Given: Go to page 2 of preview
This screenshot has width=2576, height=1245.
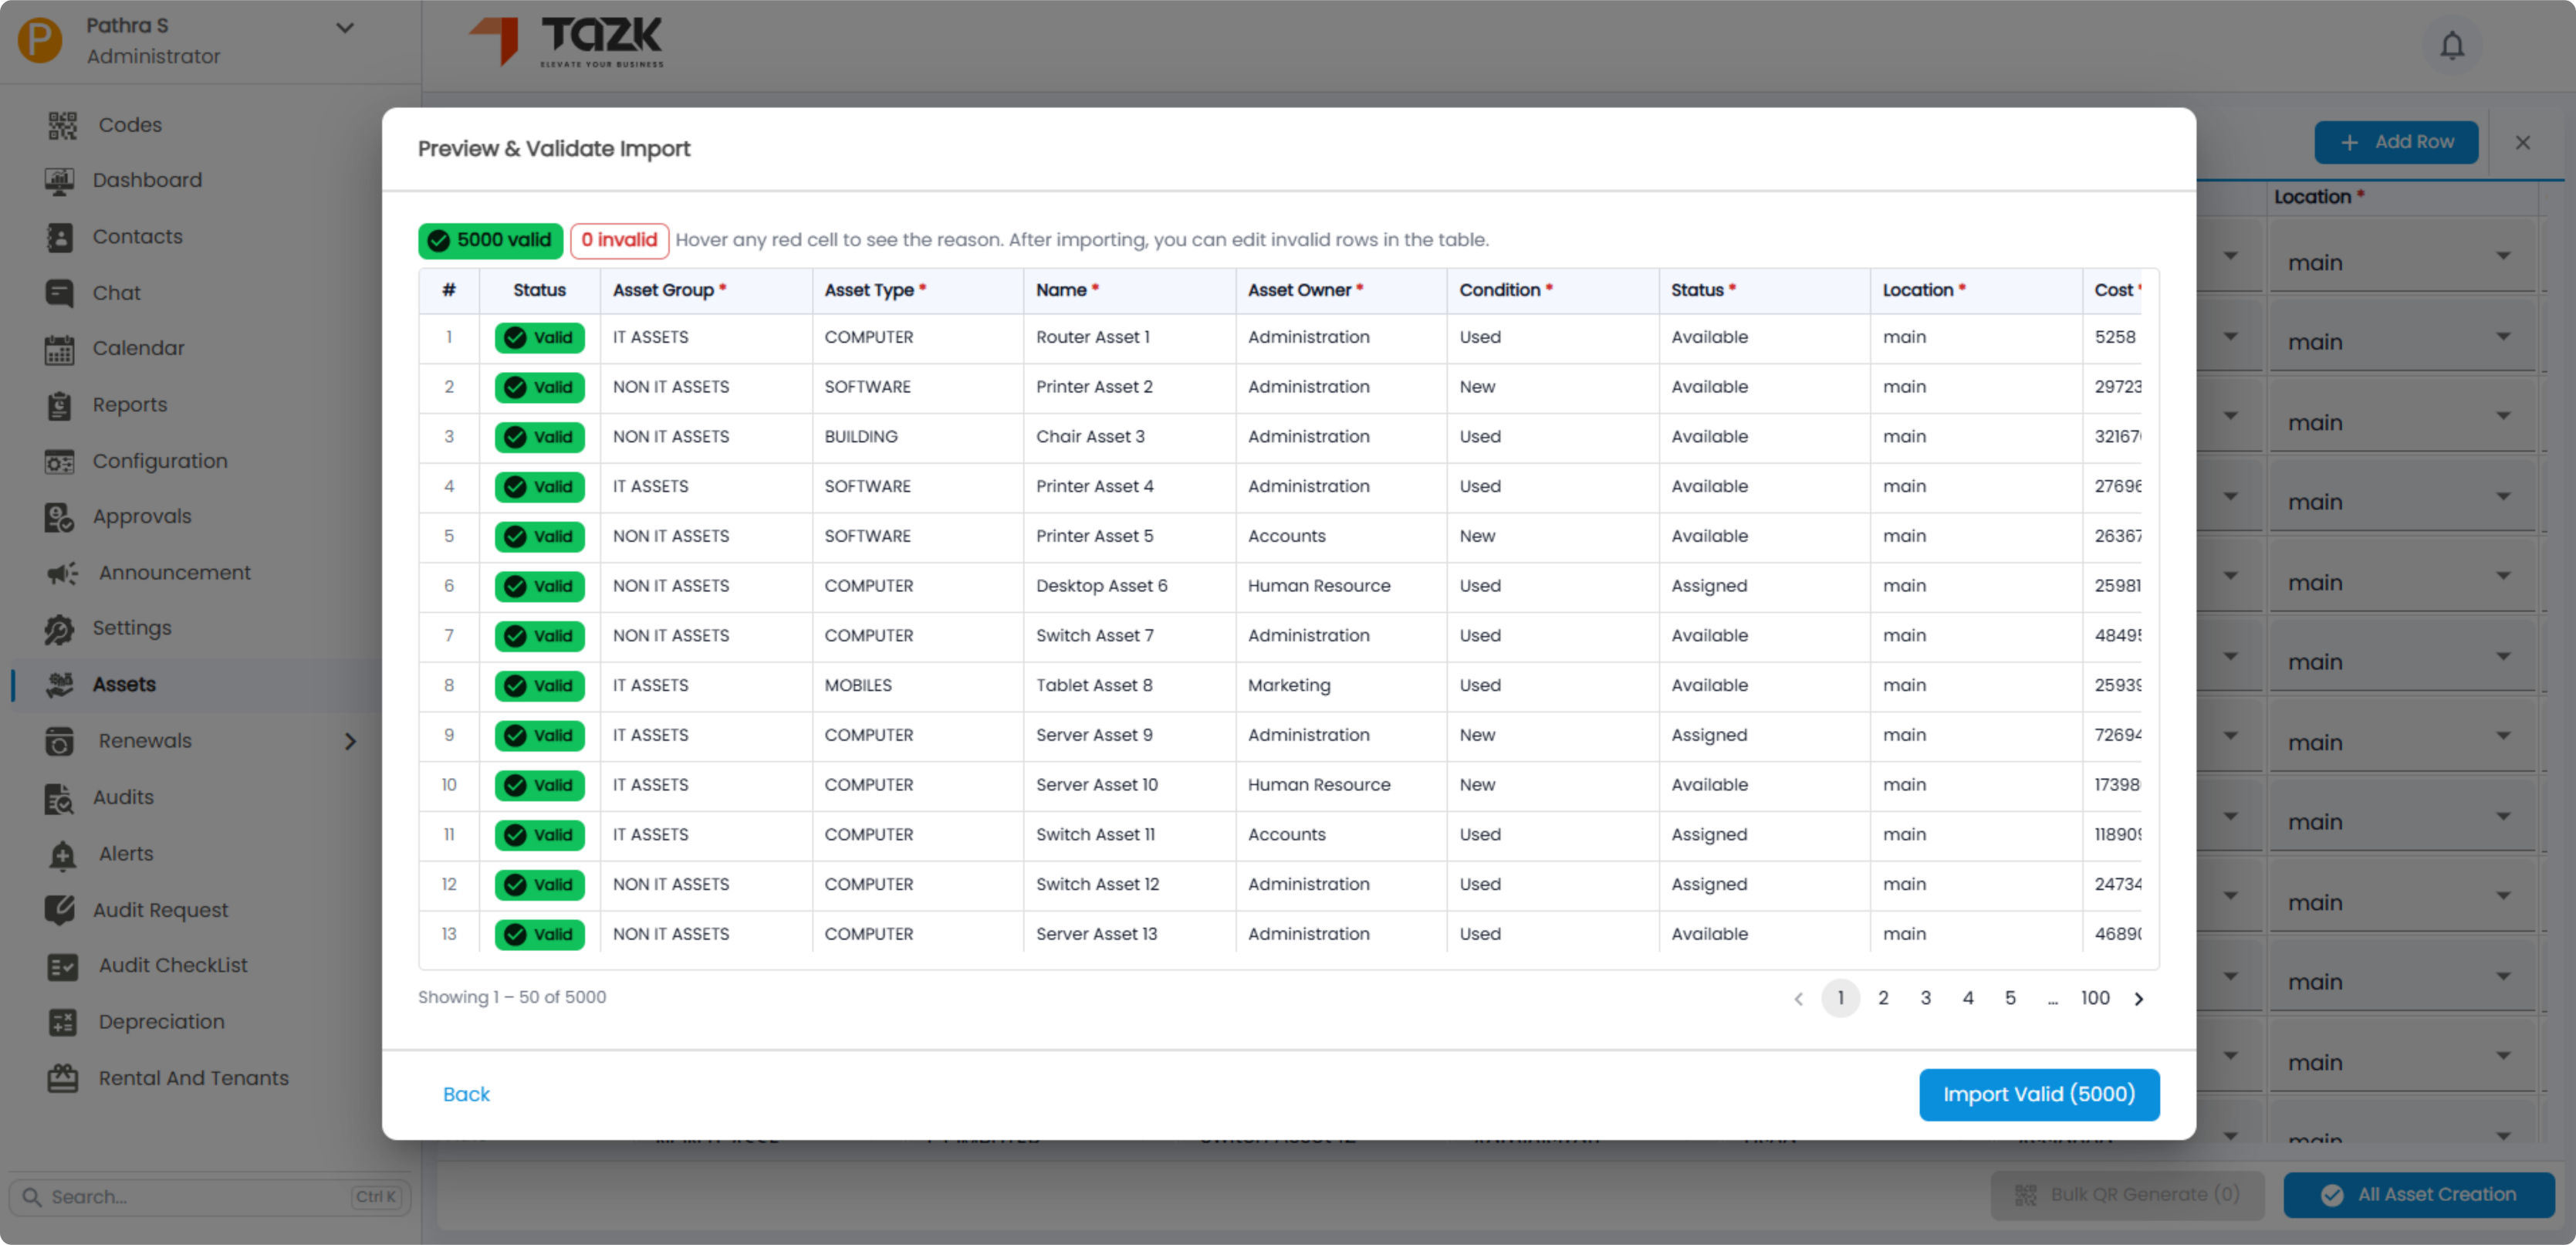Looking at the screenshot, I should coord(1883,998).
